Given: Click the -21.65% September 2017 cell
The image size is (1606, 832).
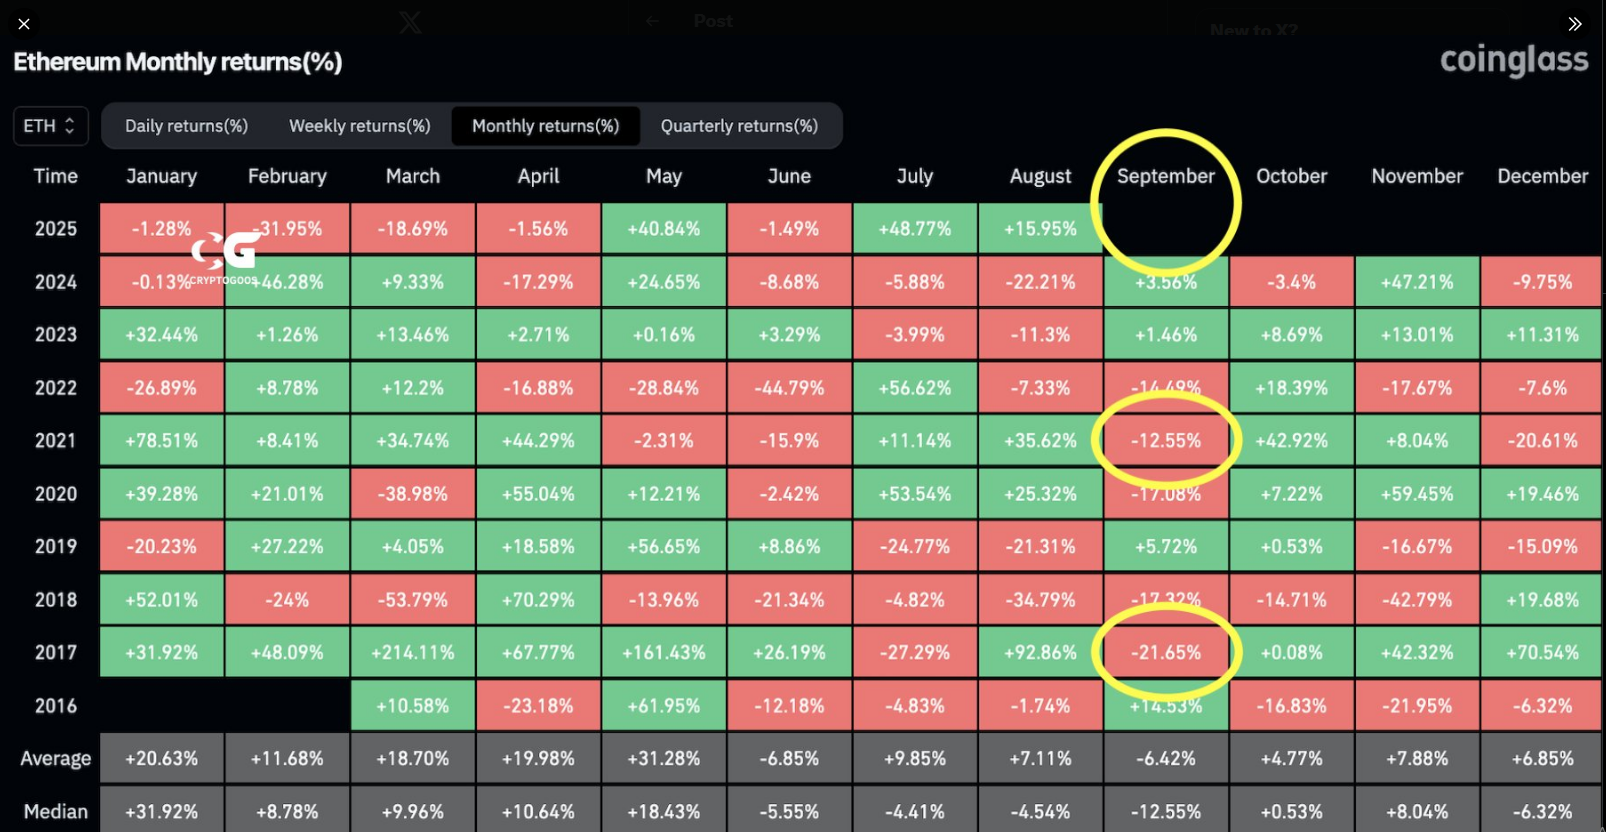Looking at the screenshot, I should 1166,653.
